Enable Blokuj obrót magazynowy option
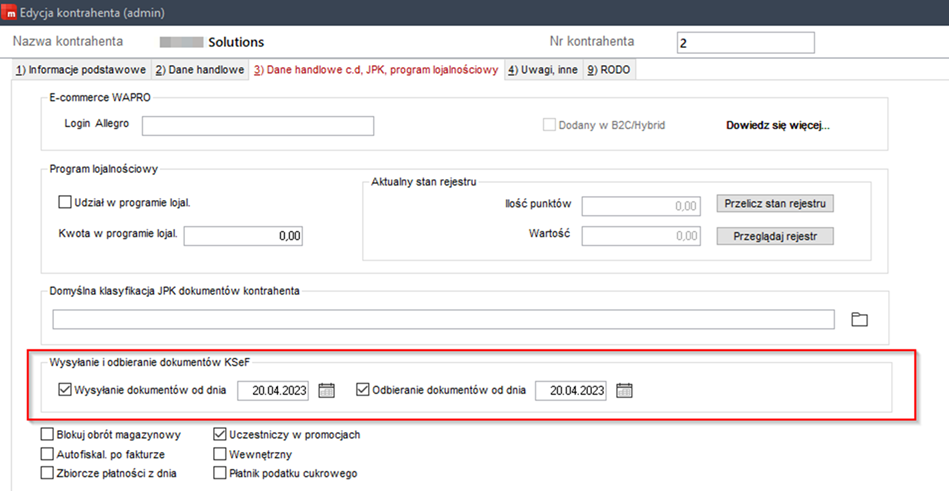Screen dimensions: 949x491 (x=48, y=435)
